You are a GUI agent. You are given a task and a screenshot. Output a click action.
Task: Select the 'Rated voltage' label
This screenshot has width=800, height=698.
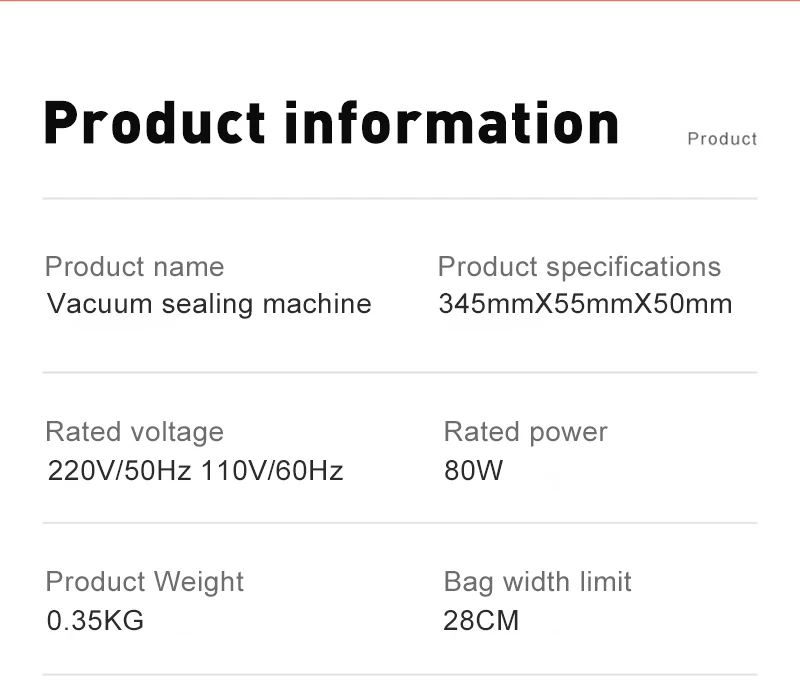pyautogui.click(x=135, y=432)
